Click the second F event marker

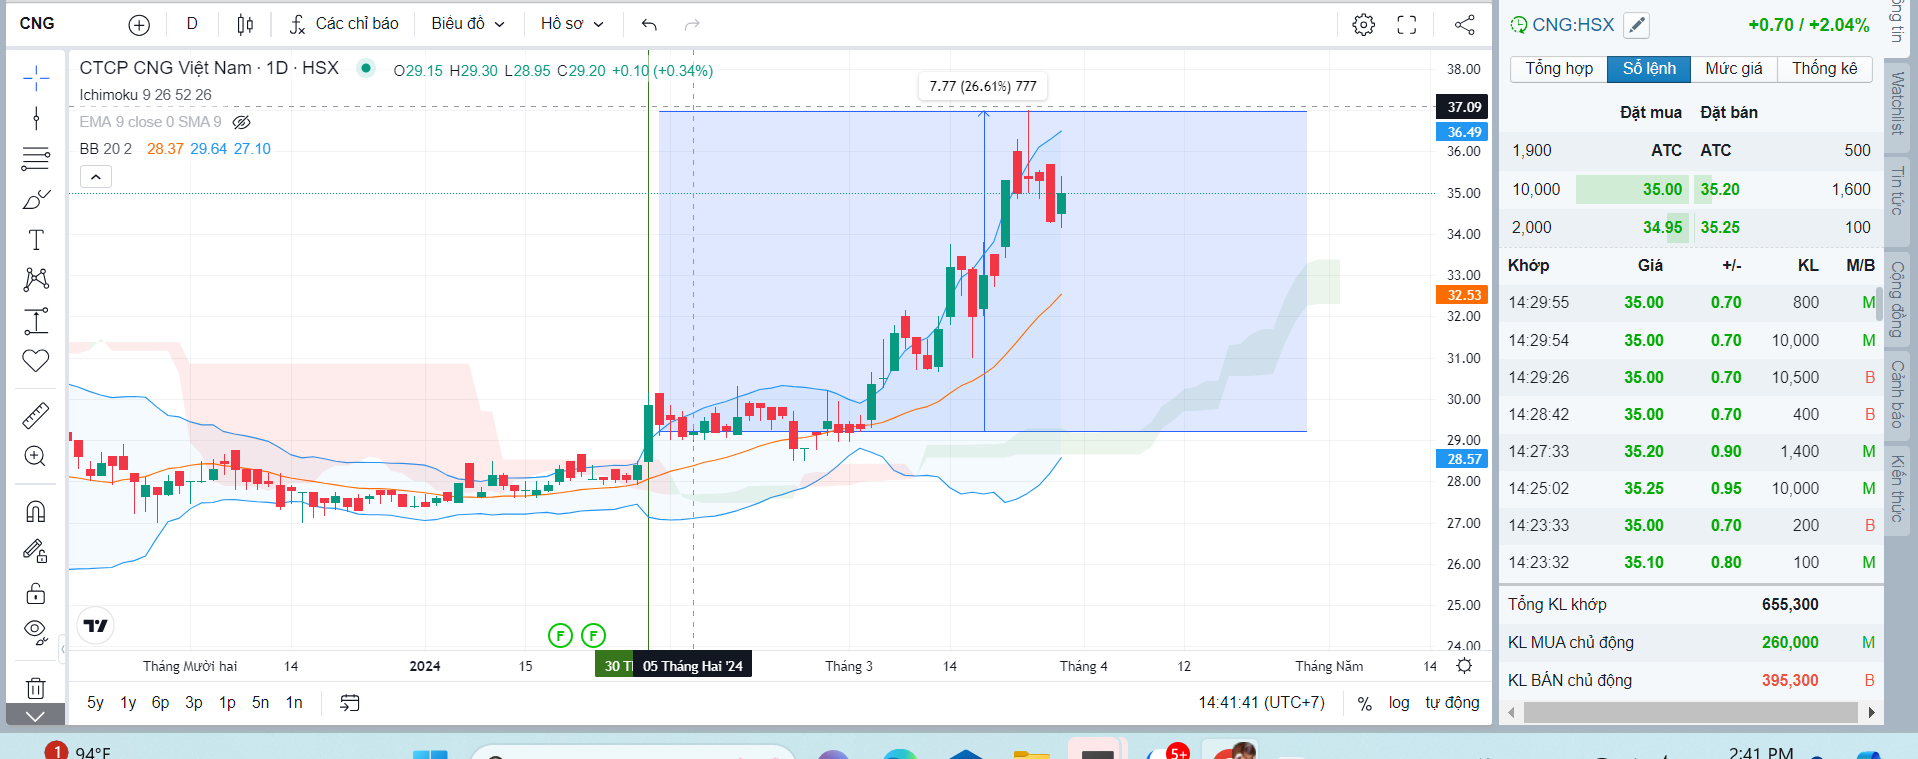[594, 635]
